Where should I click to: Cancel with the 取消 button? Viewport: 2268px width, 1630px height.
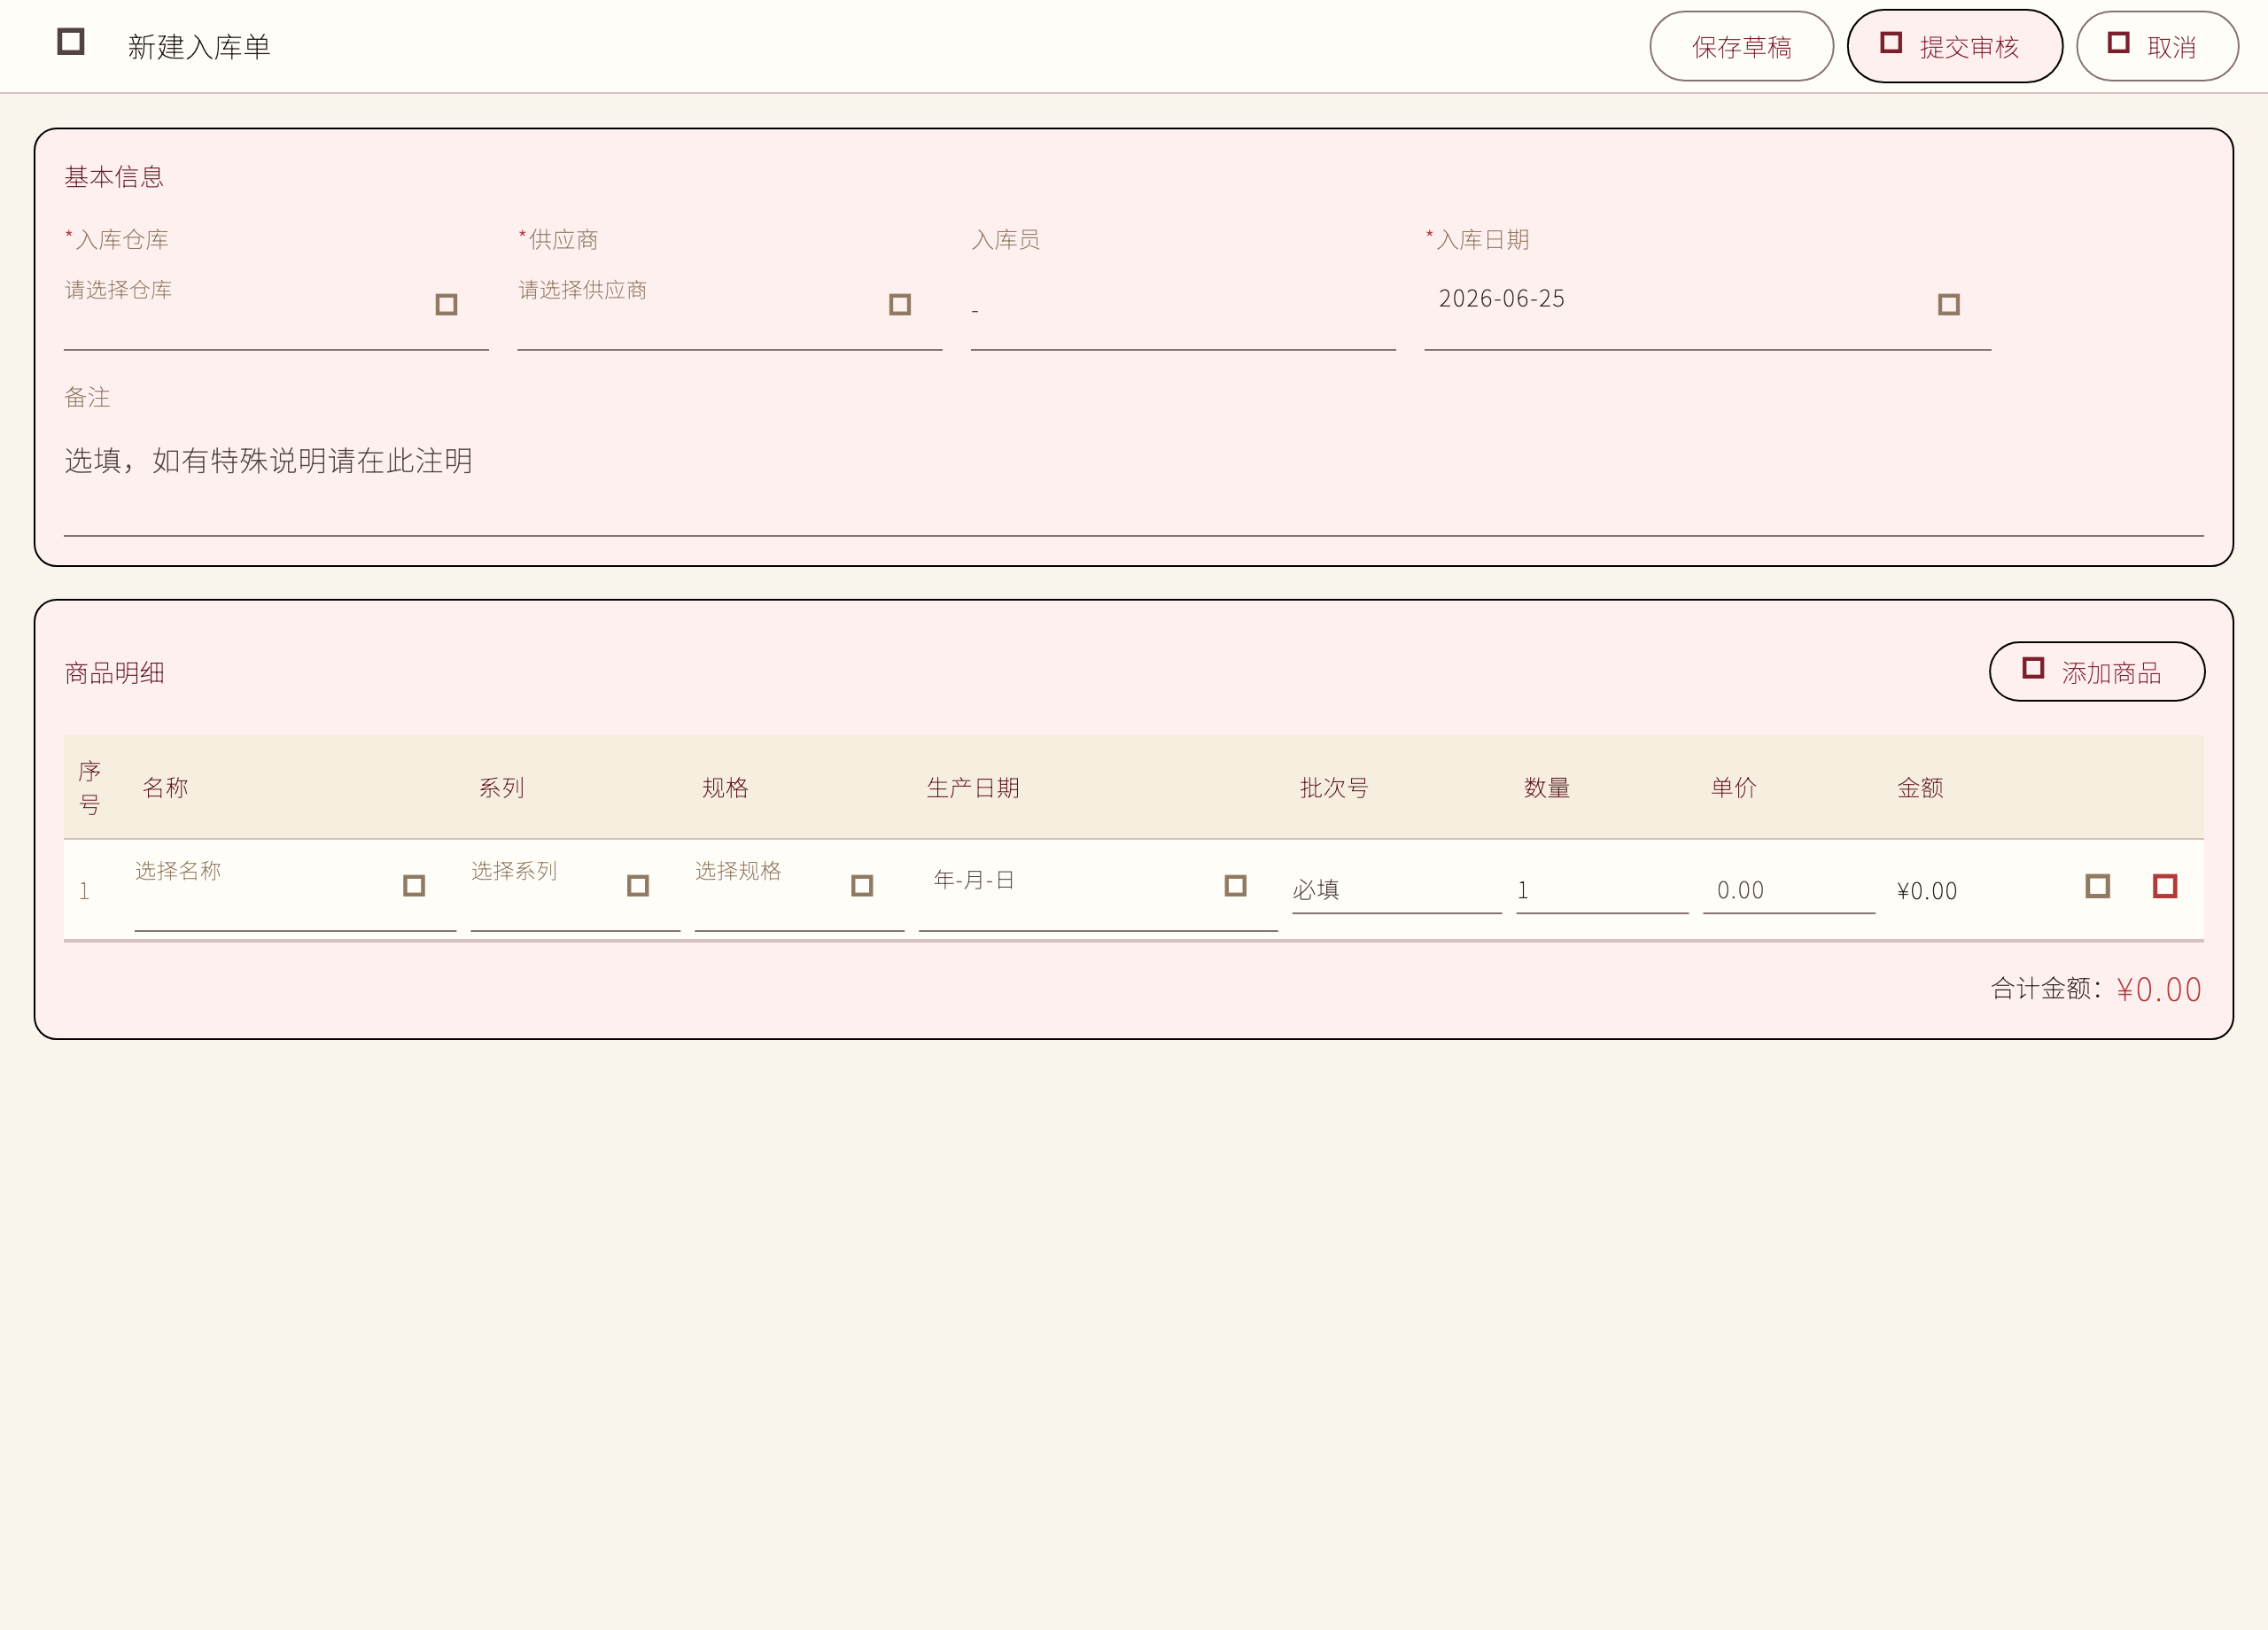pos(2158,46)
